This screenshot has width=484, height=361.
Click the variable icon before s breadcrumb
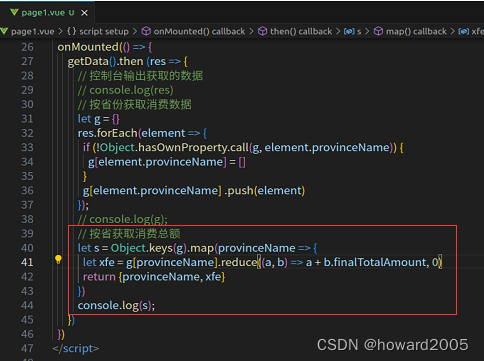tap(349, 32)
